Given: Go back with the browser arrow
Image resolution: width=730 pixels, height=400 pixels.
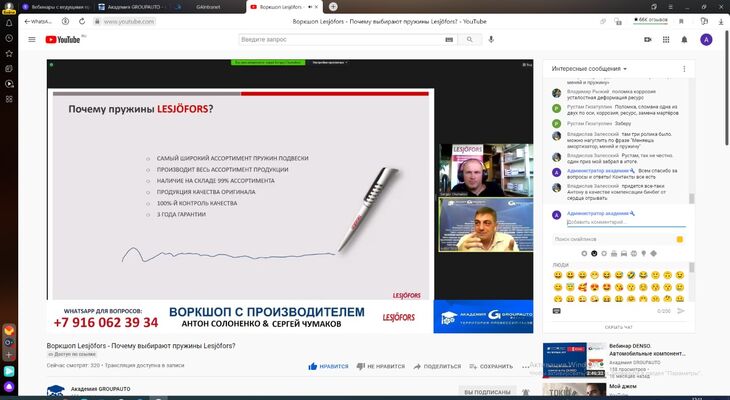Looking at the screenshot, I should [x=27, y=21].
